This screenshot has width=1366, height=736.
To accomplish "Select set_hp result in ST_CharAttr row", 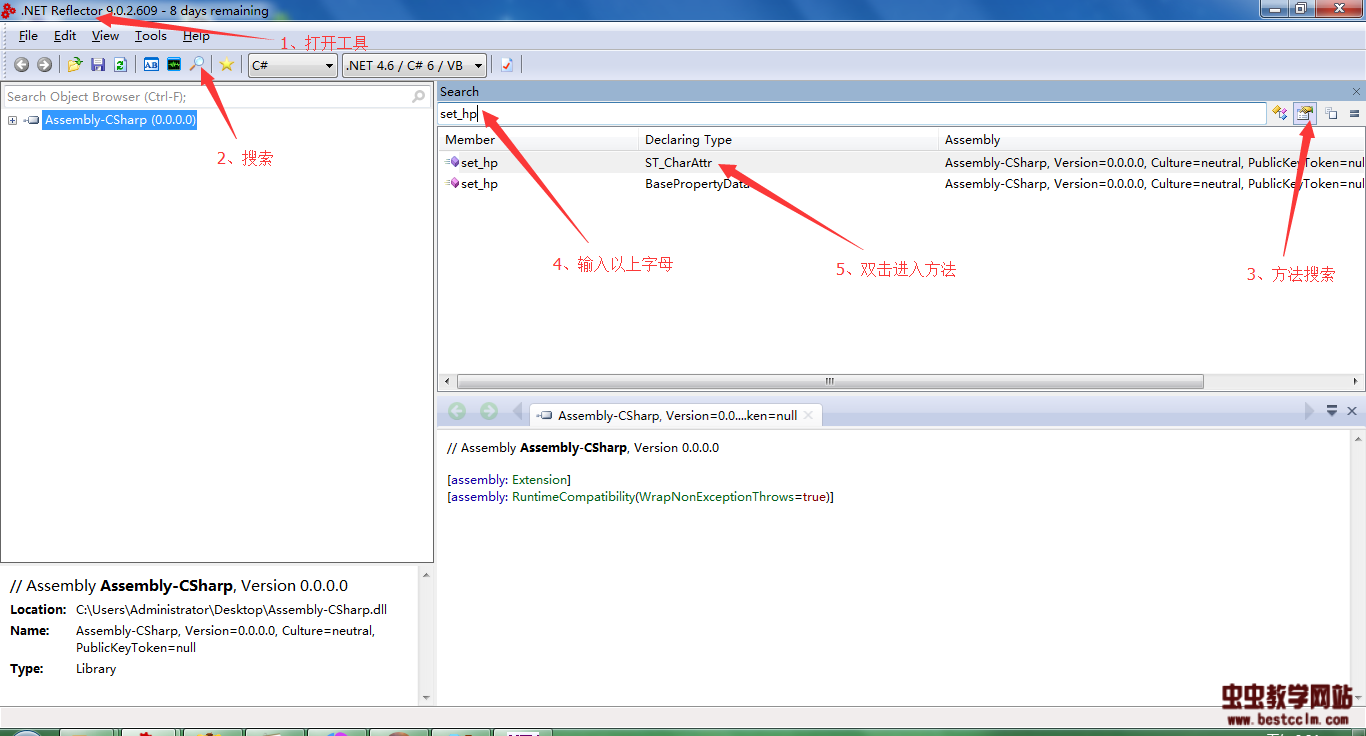I will [x=479, y=162].
